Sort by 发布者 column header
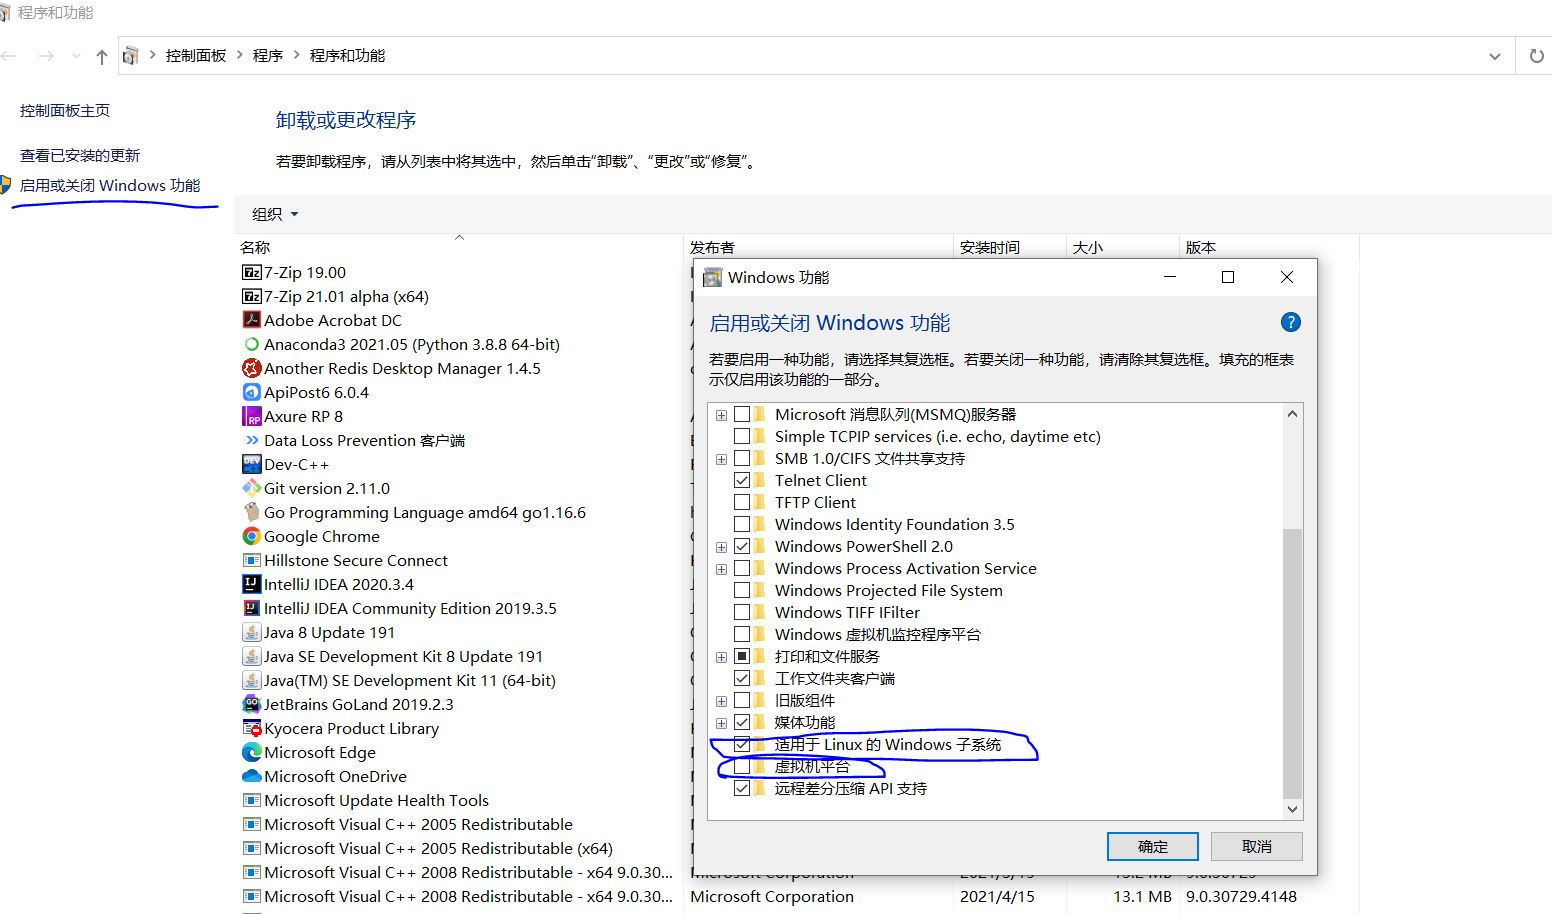This screenshot has height=914, width=1552. pyautogui.click(x=819, y=247)
